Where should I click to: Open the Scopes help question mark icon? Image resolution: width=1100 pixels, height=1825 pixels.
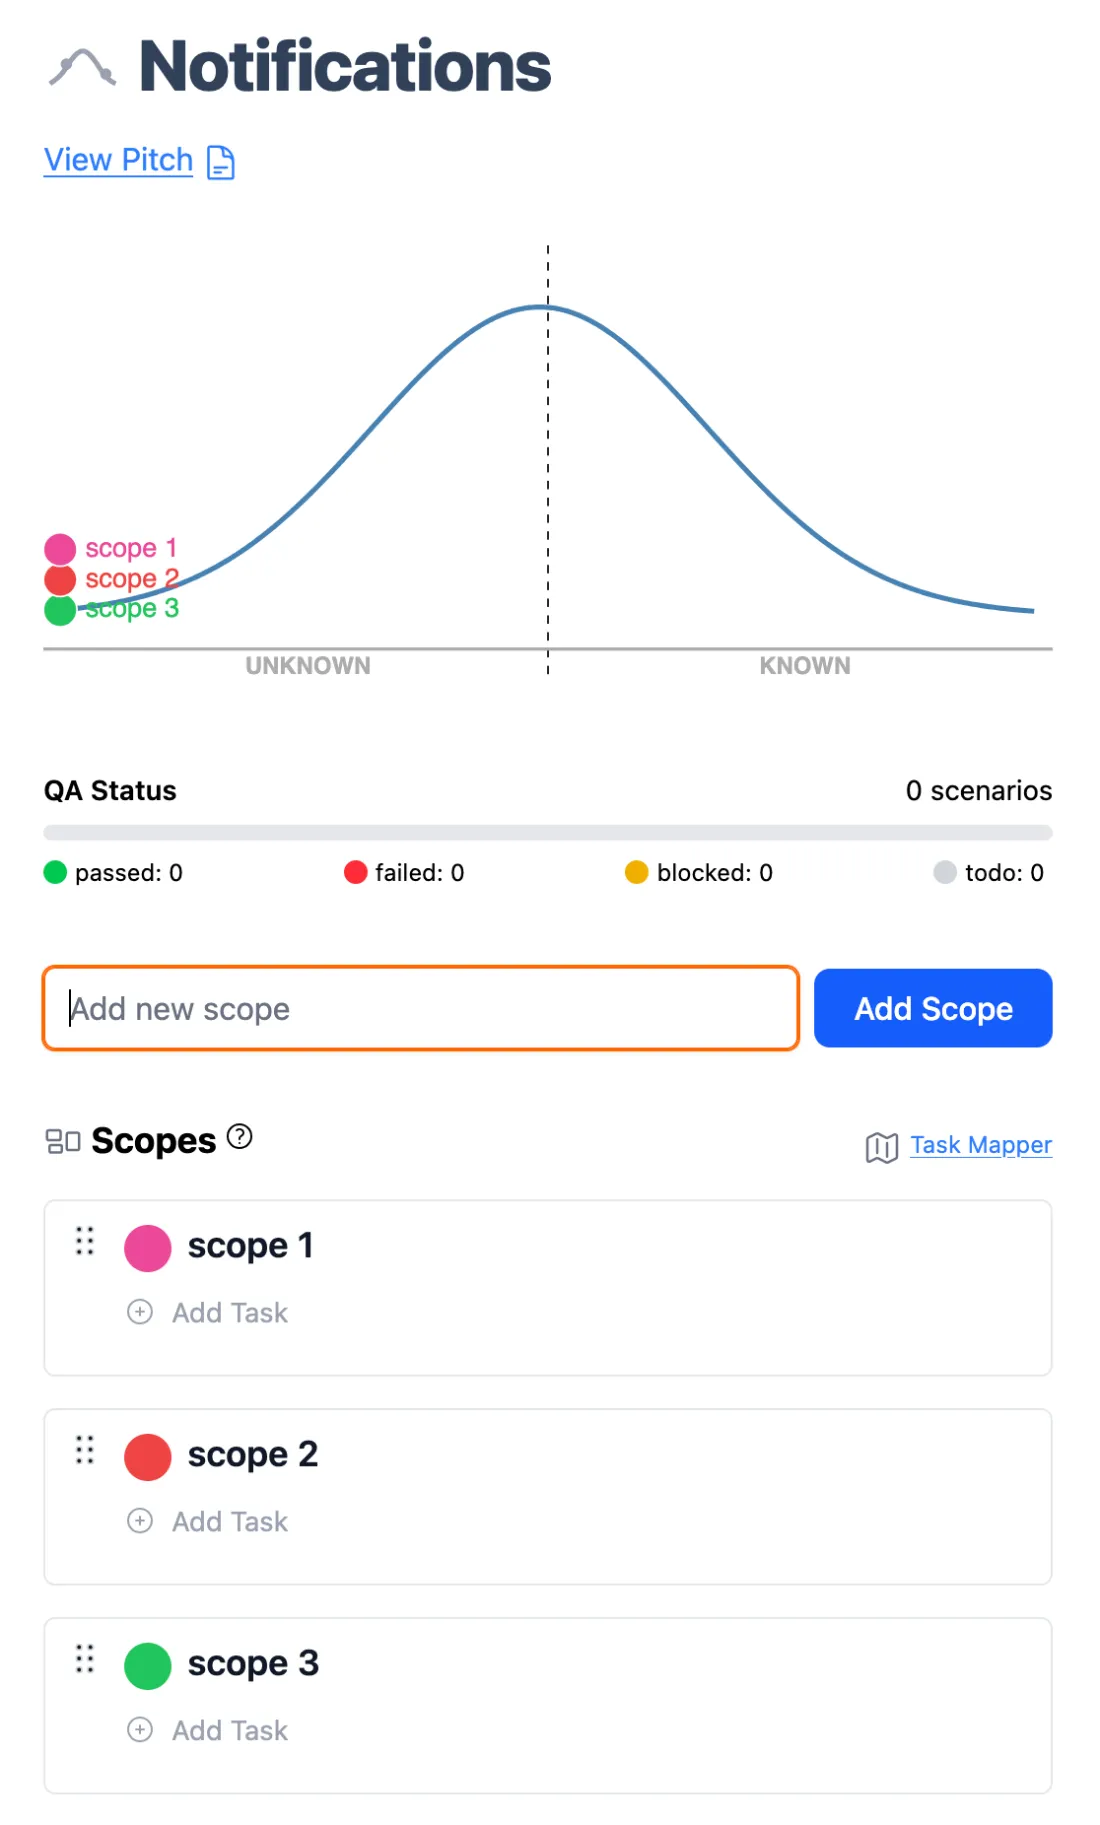click(240, 1137)
